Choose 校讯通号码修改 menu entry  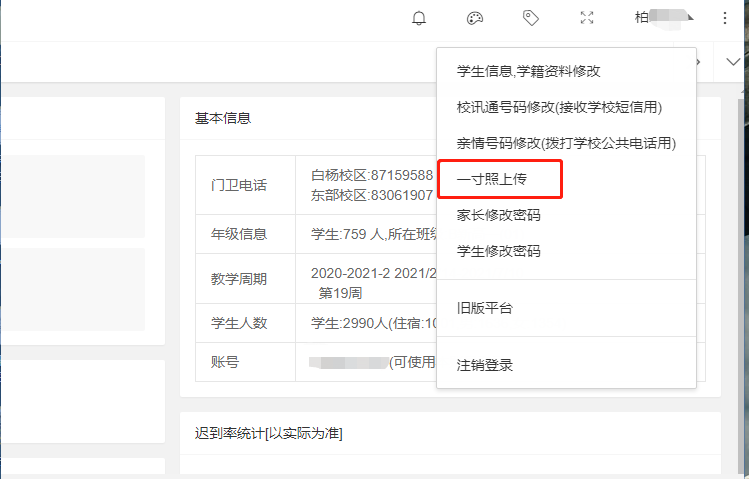point(559,107)
